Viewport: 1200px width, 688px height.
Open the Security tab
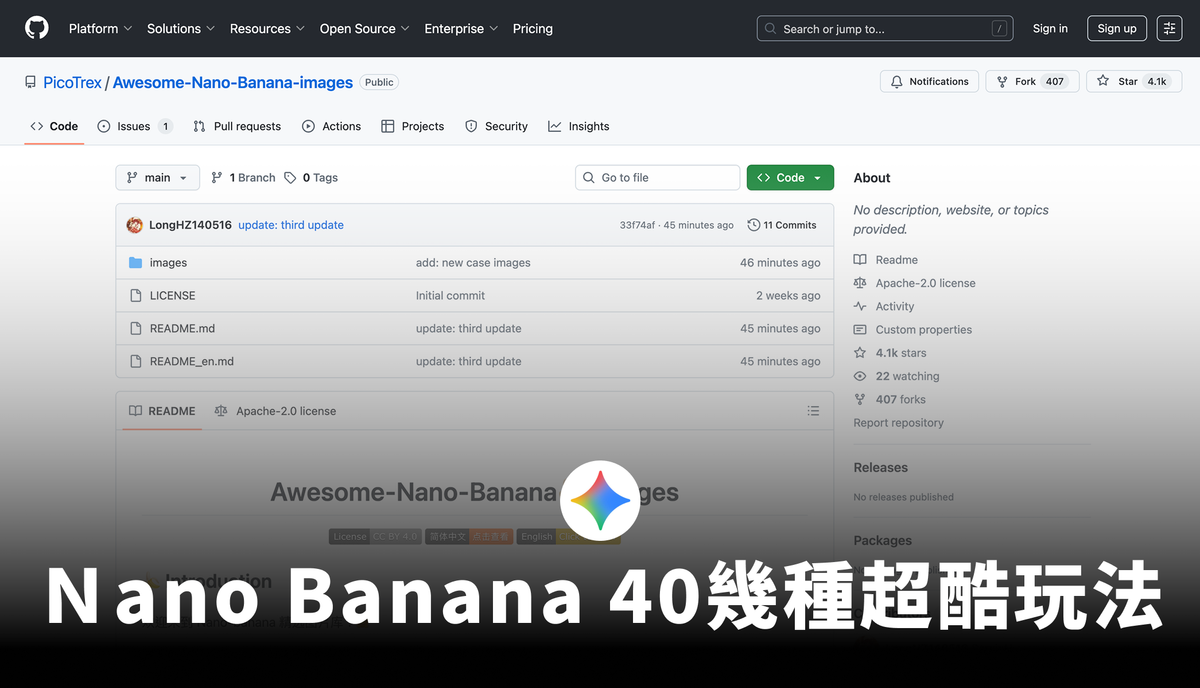(x=496, y=126)
